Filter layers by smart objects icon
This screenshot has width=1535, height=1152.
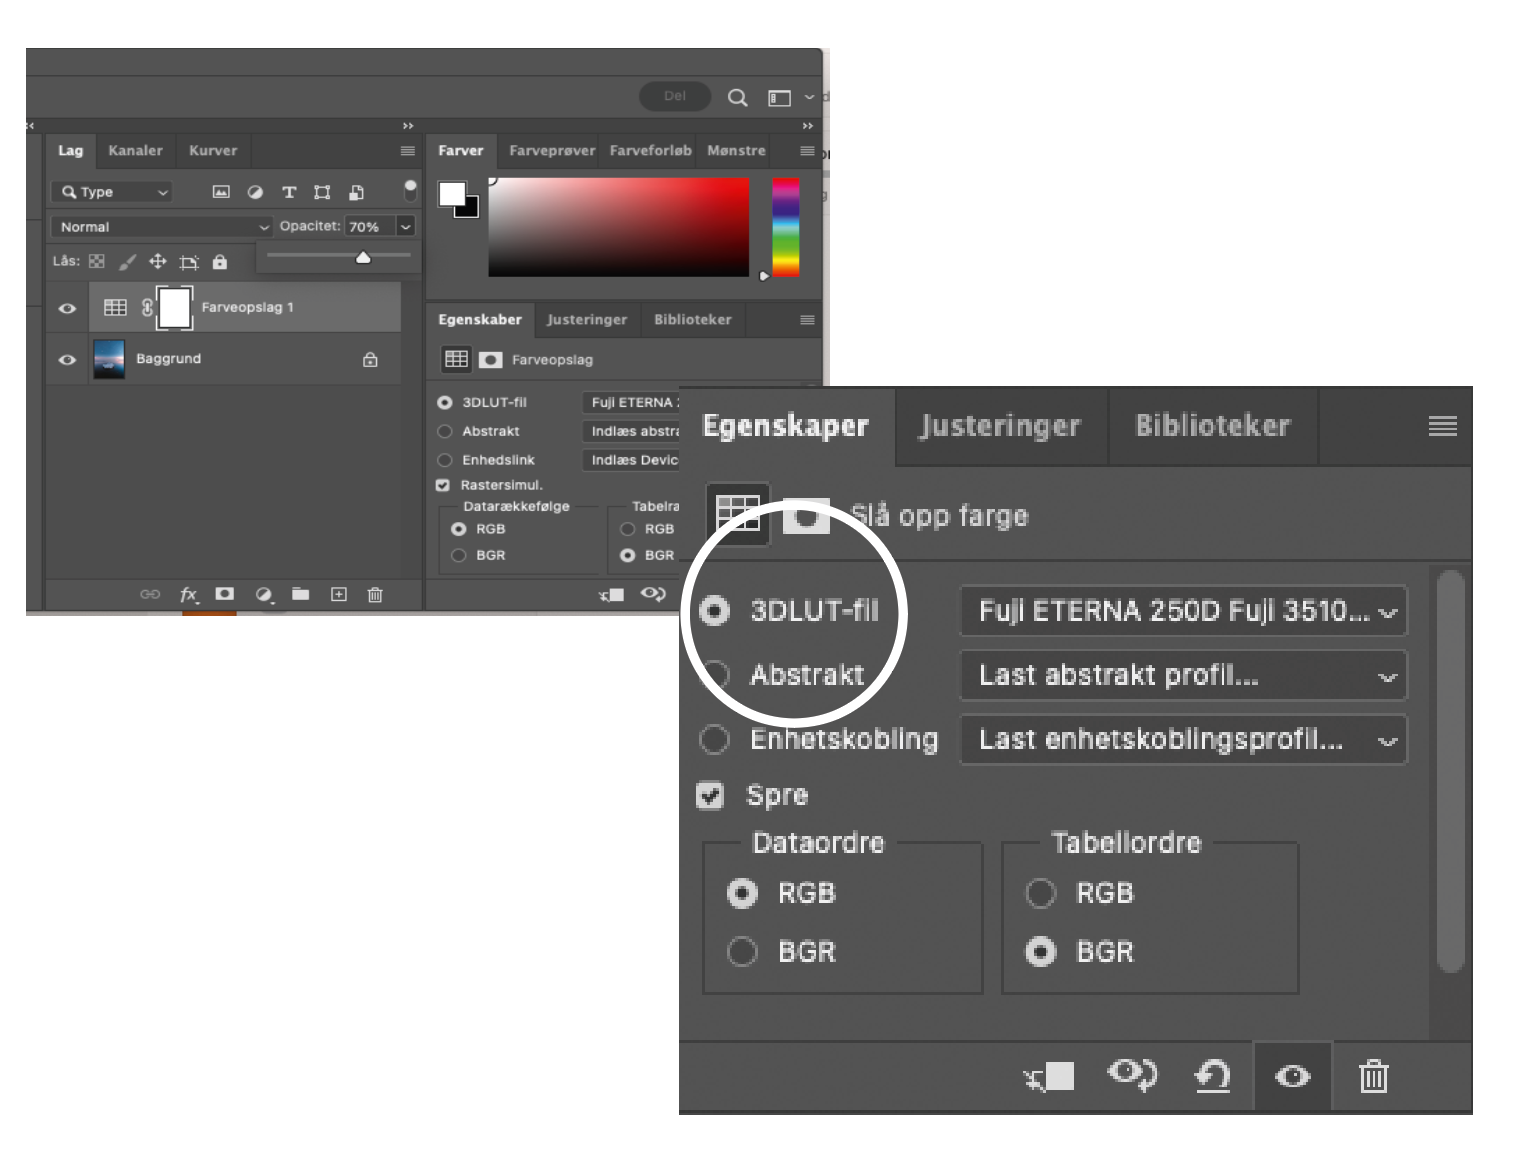pyautogui.click(x=356, y=192)
